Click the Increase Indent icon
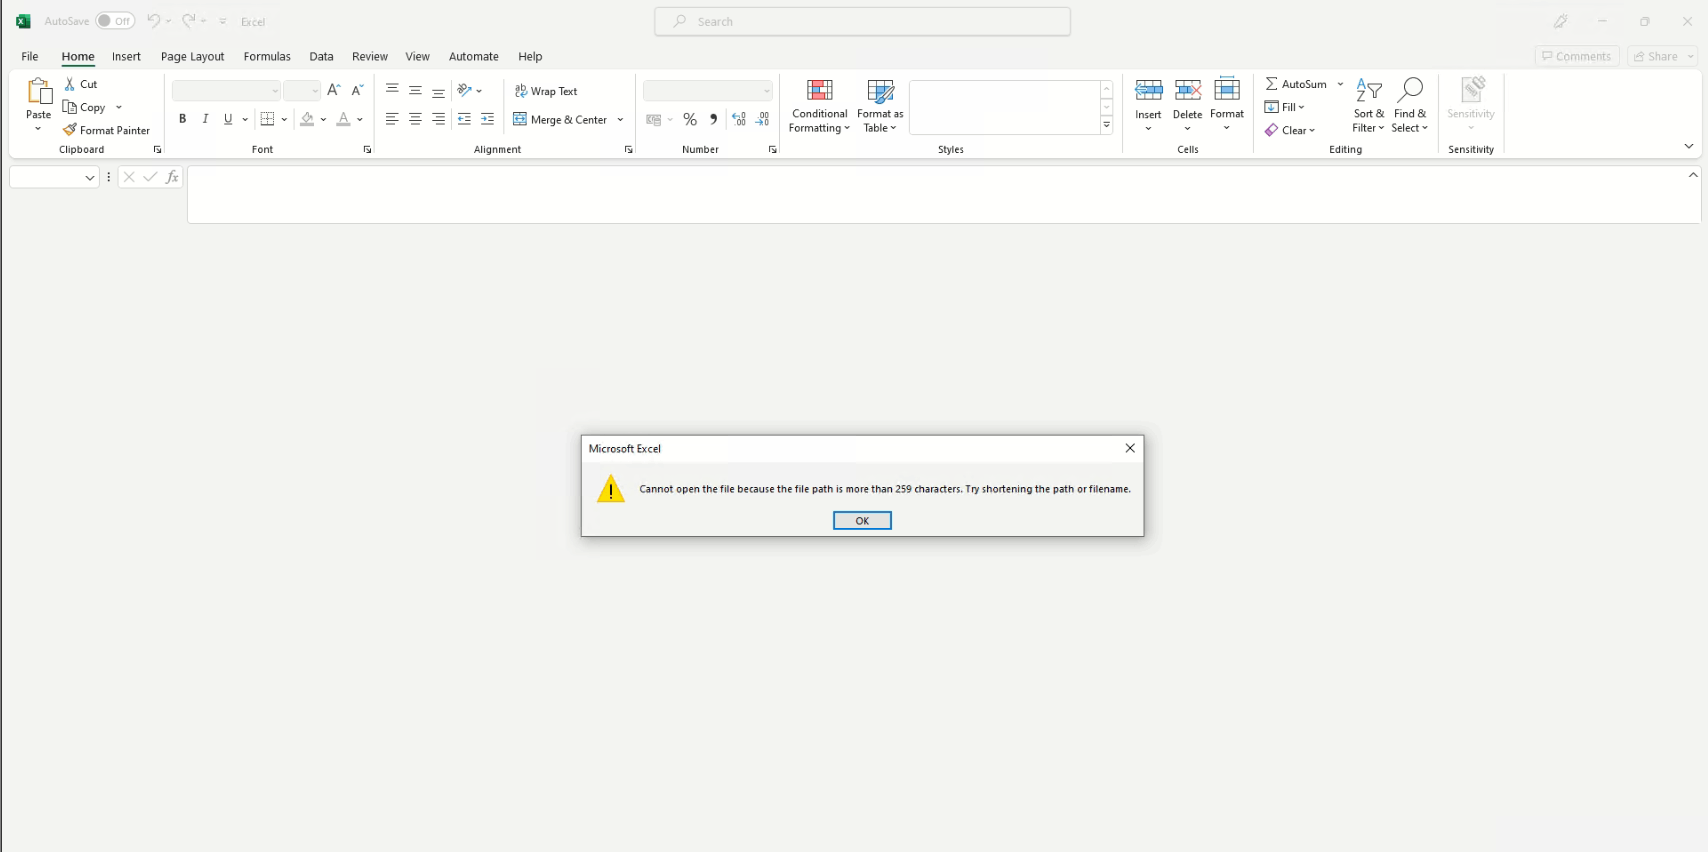Viewport: 1708px width, 852px height. (x=487, y=119)
